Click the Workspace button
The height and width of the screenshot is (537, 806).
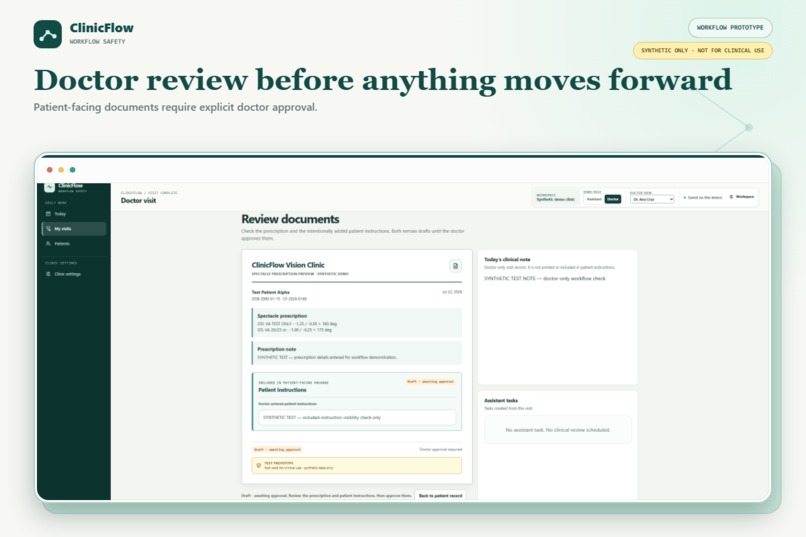pyautogui.click(x=742, y=197)
